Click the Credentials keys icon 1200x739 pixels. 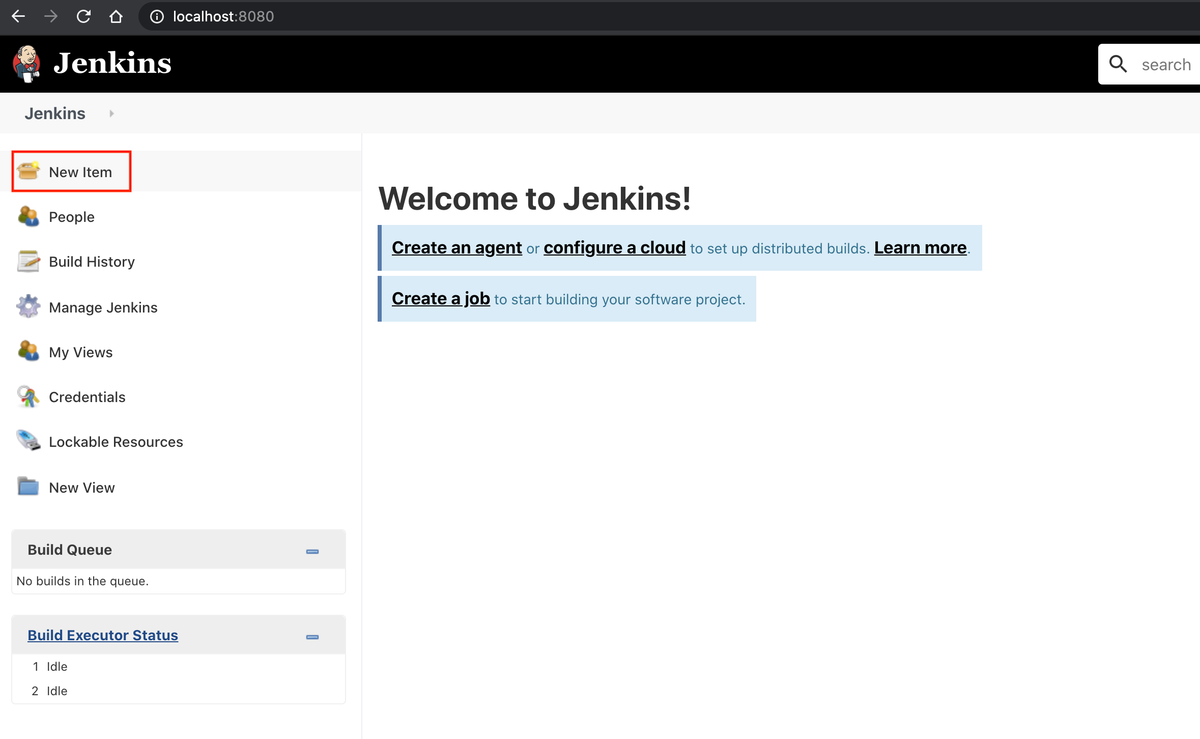point(29,397)
